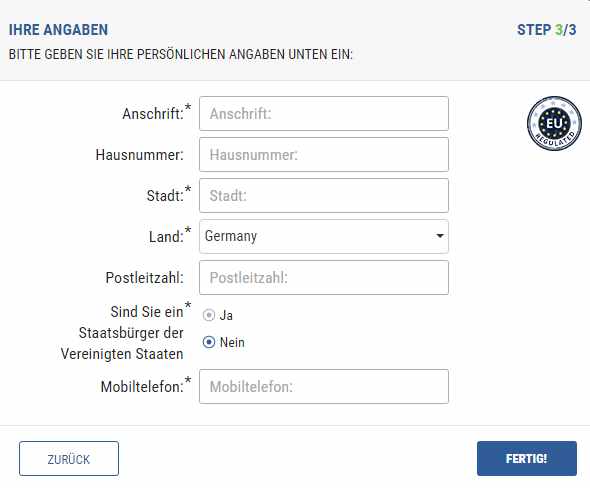Image resolution: width=590 pixels, height=488 pixels.
Task: Click the Mobiltelefon field label
Action: 142,386
